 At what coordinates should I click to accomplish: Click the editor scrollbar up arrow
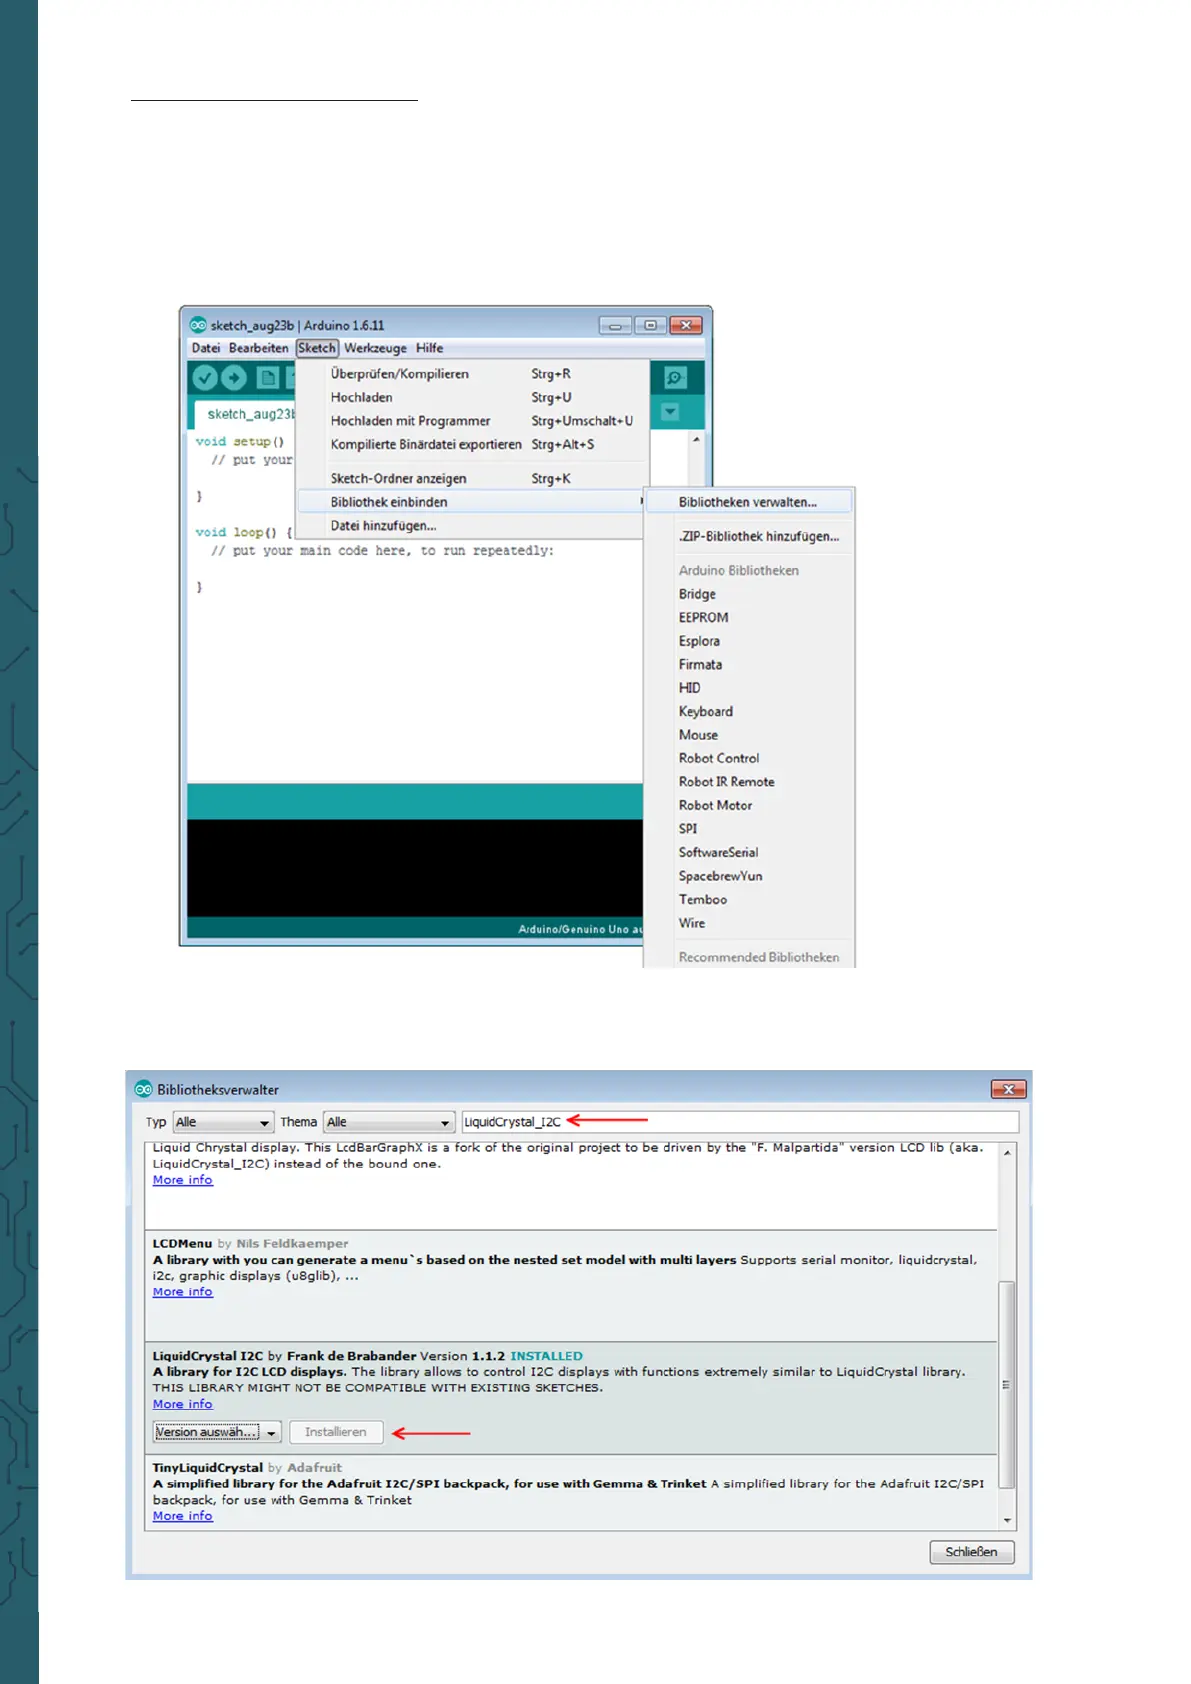click(696, 439)
